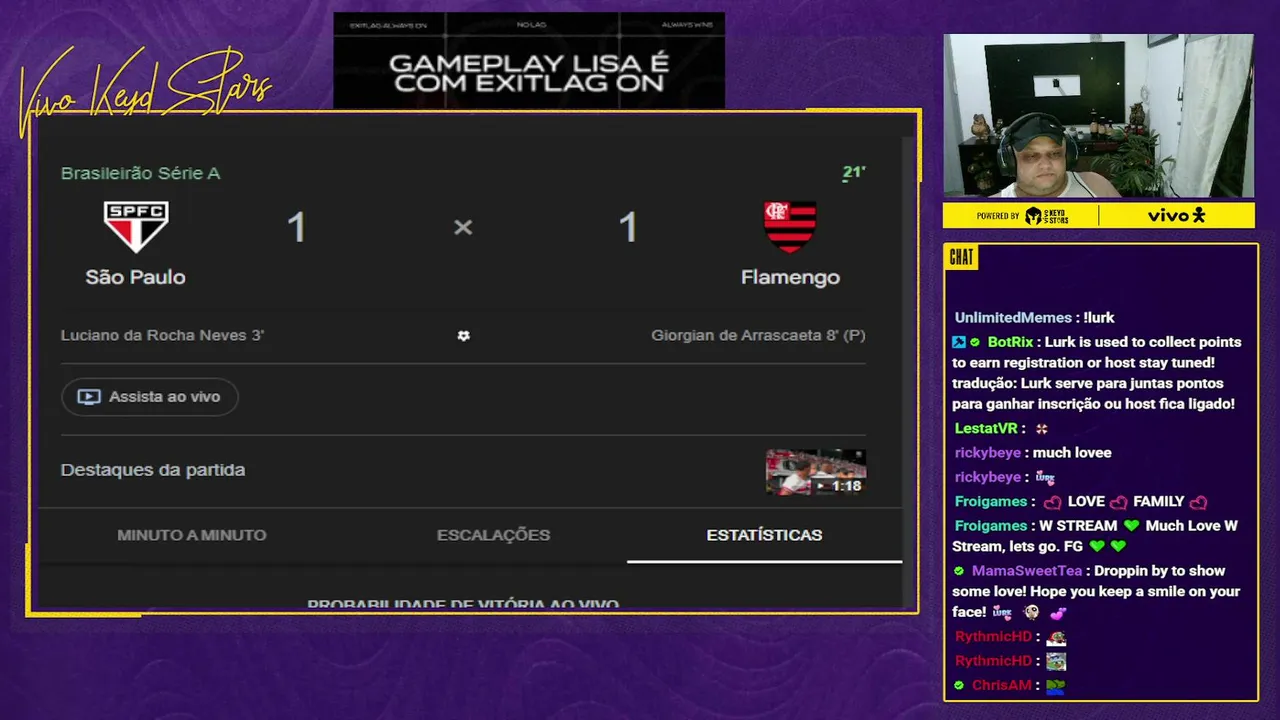Click the video icon in Assista ao vivo
Viewport: 1280px width, 720px height.
point(89,397)
